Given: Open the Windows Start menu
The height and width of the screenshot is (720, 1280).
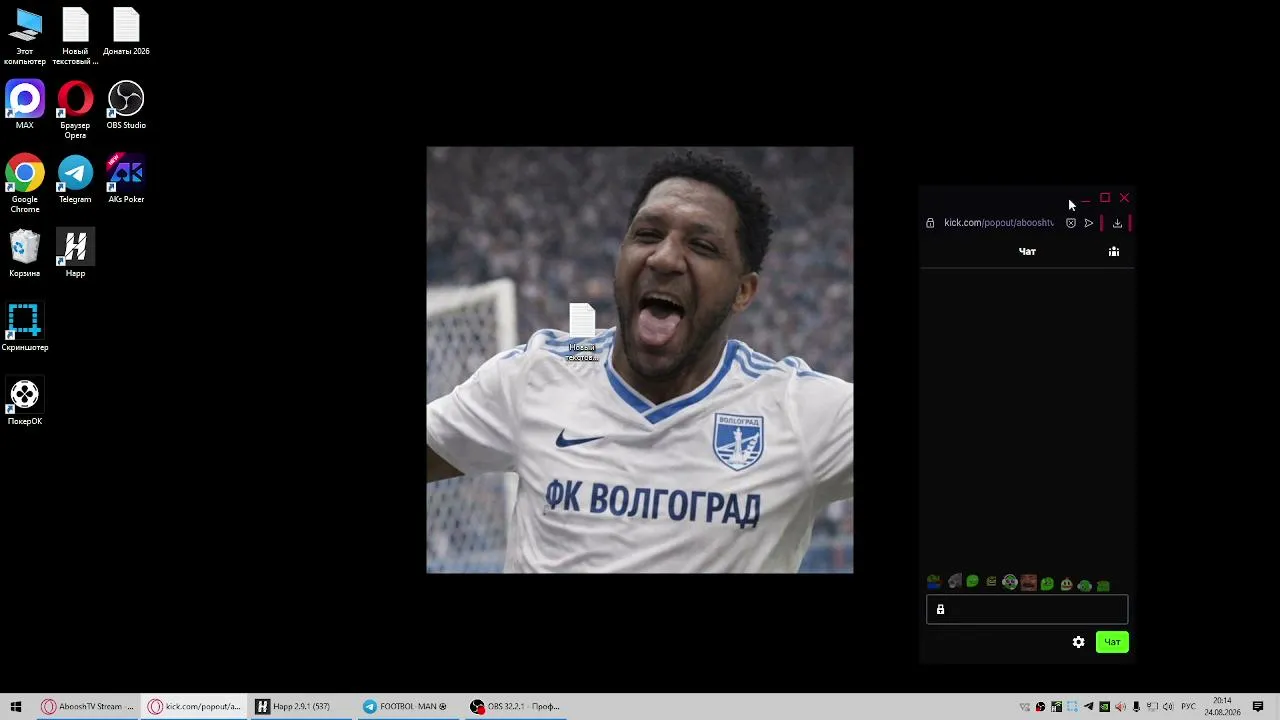Looking at the screenshot, I should 15,706.
